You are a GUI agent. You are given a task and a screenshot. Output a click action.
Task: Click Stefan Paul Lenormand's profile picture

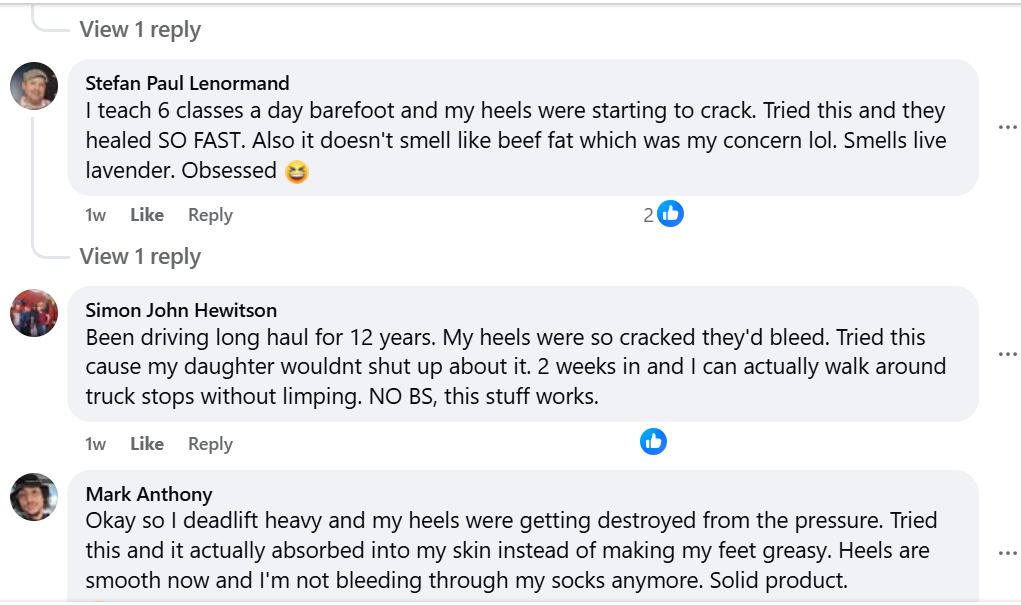pyautogui.click(x=34, y=86)
